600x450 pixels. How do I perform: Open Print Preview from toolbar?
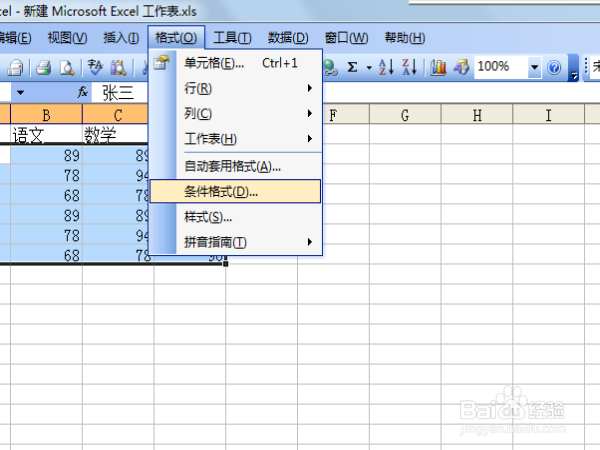click(67, 68)
